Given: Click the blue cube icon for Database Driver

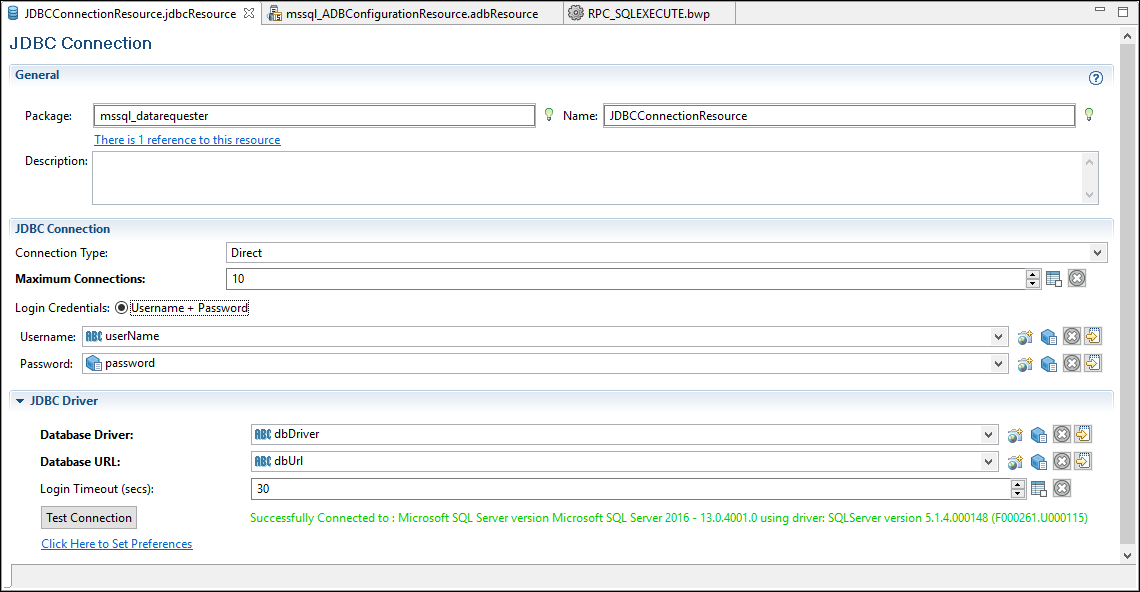Looking at the screenshot, I should (x=1038, y=436).
